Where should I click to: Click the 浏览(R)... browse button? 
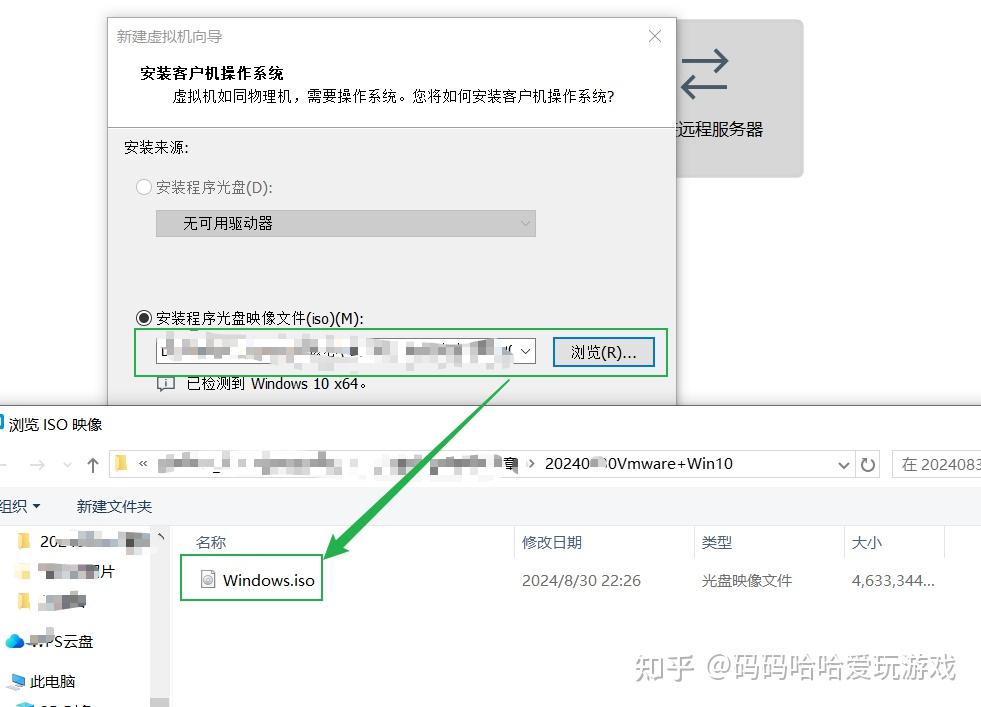point(604,351)
